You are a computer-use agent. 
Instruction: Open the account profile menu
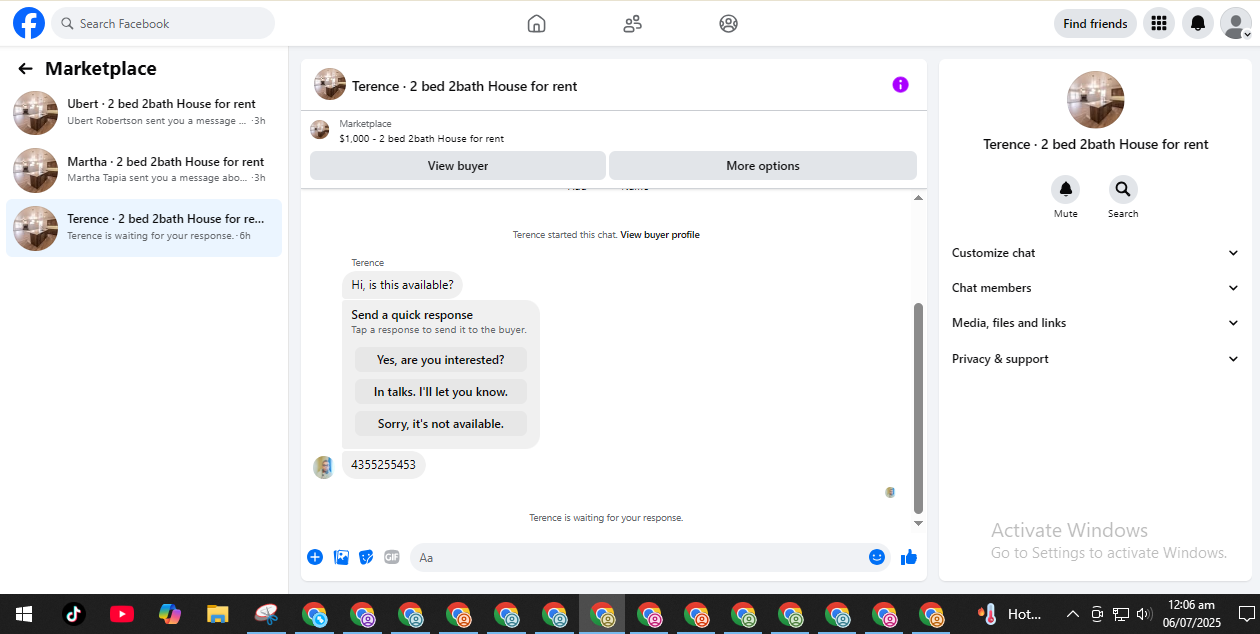pos(1236,23)
